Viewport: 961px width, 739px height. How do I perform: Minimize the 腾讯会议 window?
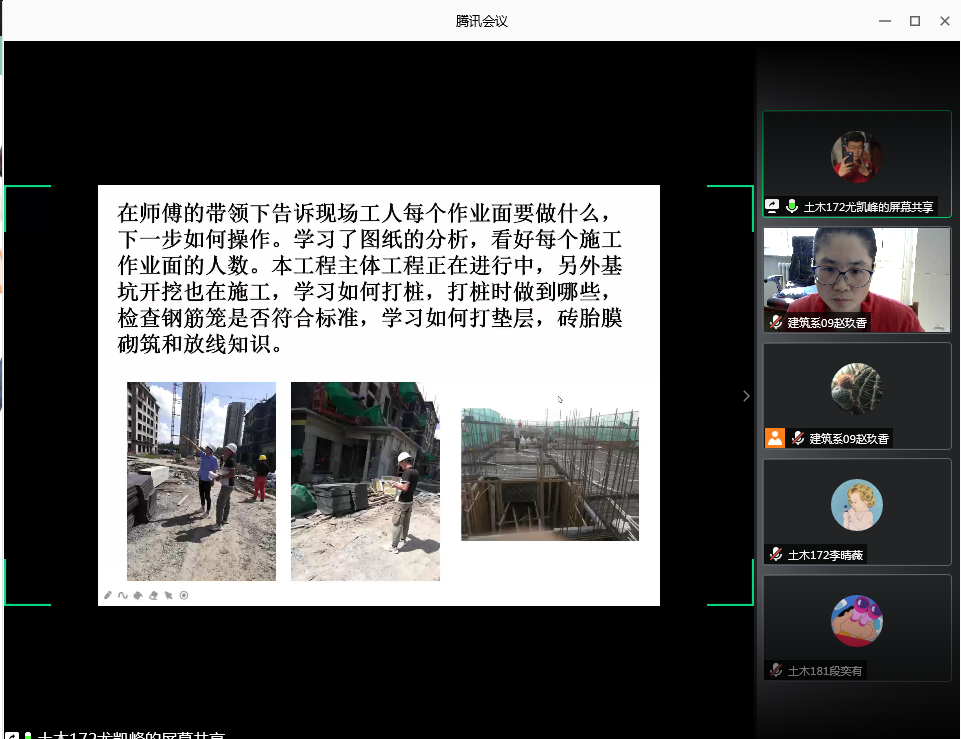click(x=884, y=20)
